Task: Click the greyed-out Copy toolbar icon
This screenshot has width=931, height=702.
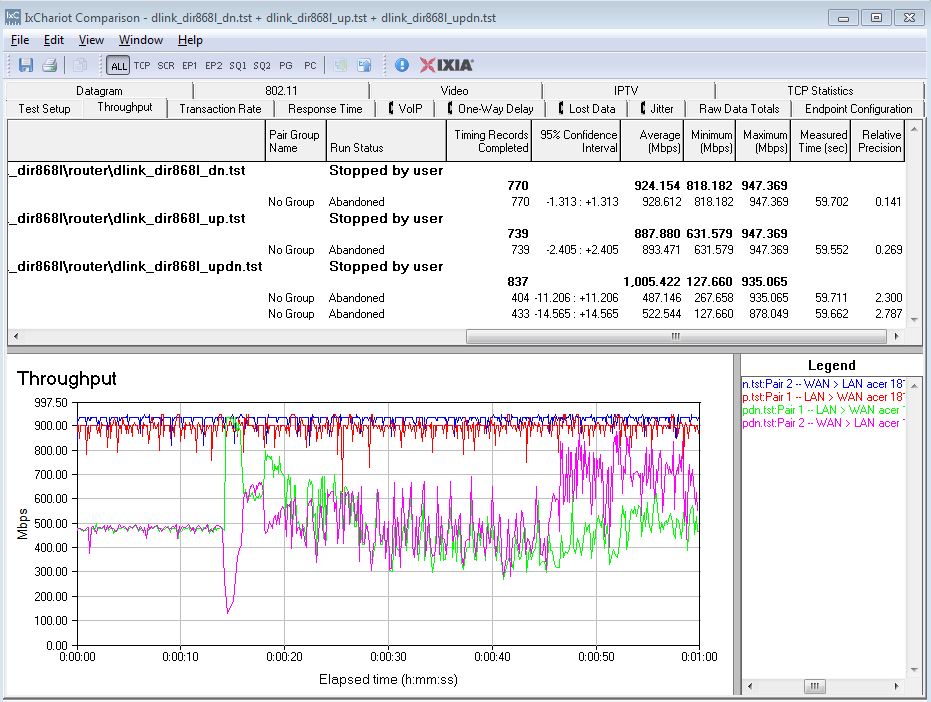Action: (80, 65)
